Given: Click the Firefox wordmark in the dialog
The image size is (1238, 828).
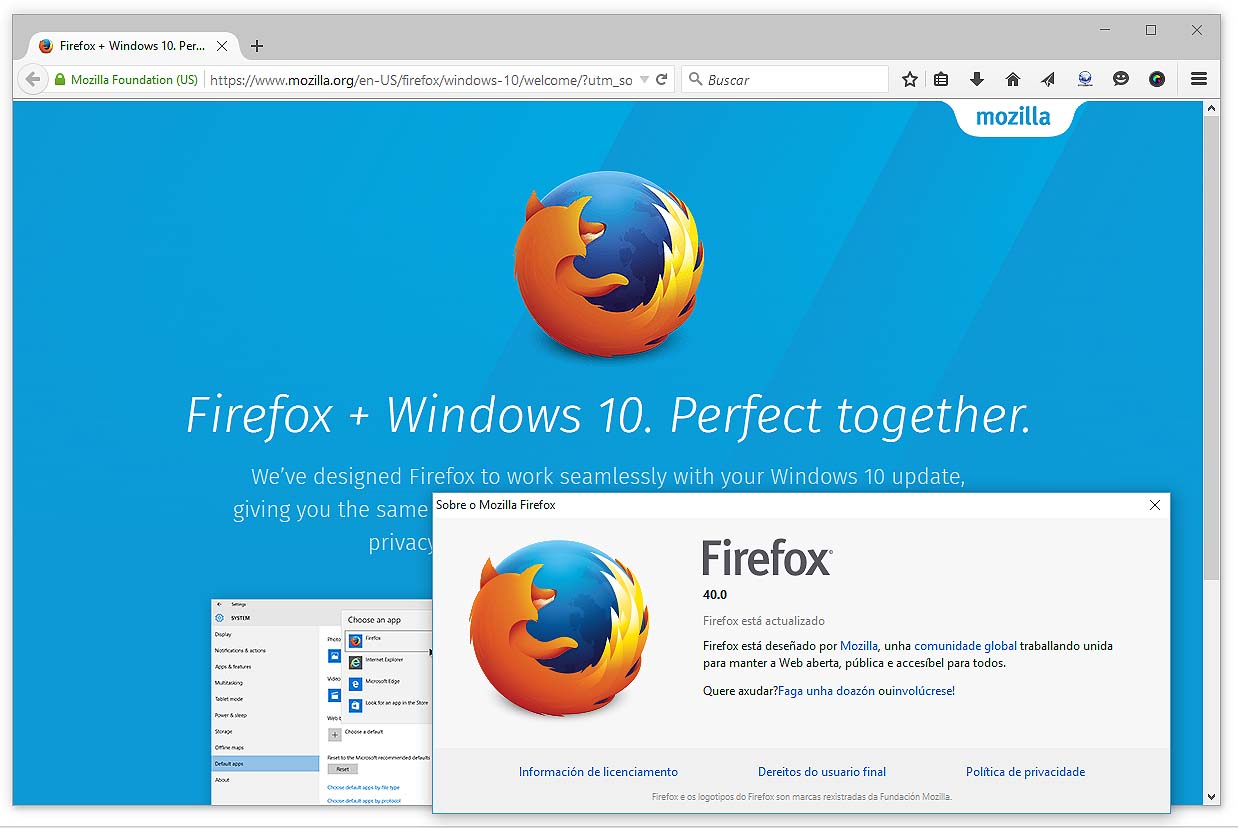Looking at the screenshot, I should (x=767, y=558).
